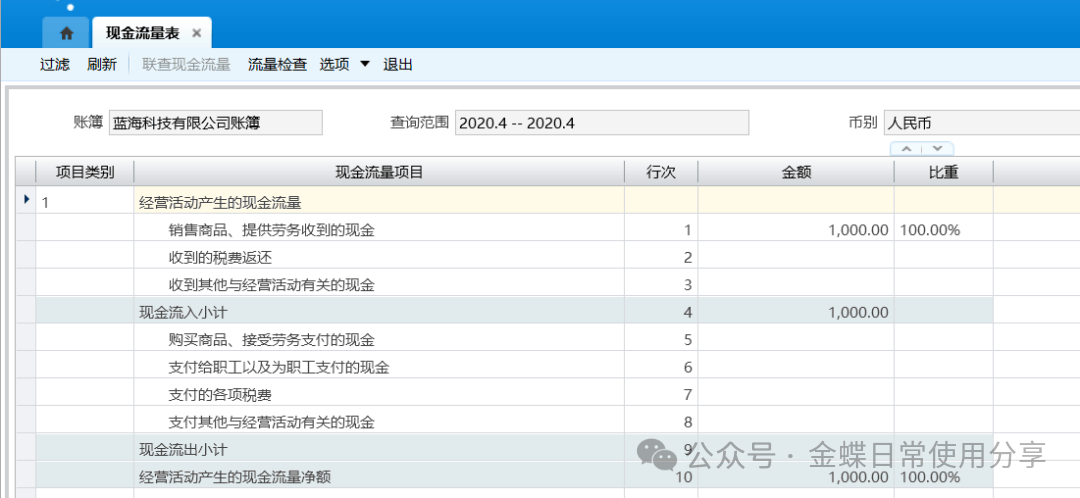Viewport: 1080px width, 498px height.
Task: Close the 现金流量表 tab
Action: point(197,33)
